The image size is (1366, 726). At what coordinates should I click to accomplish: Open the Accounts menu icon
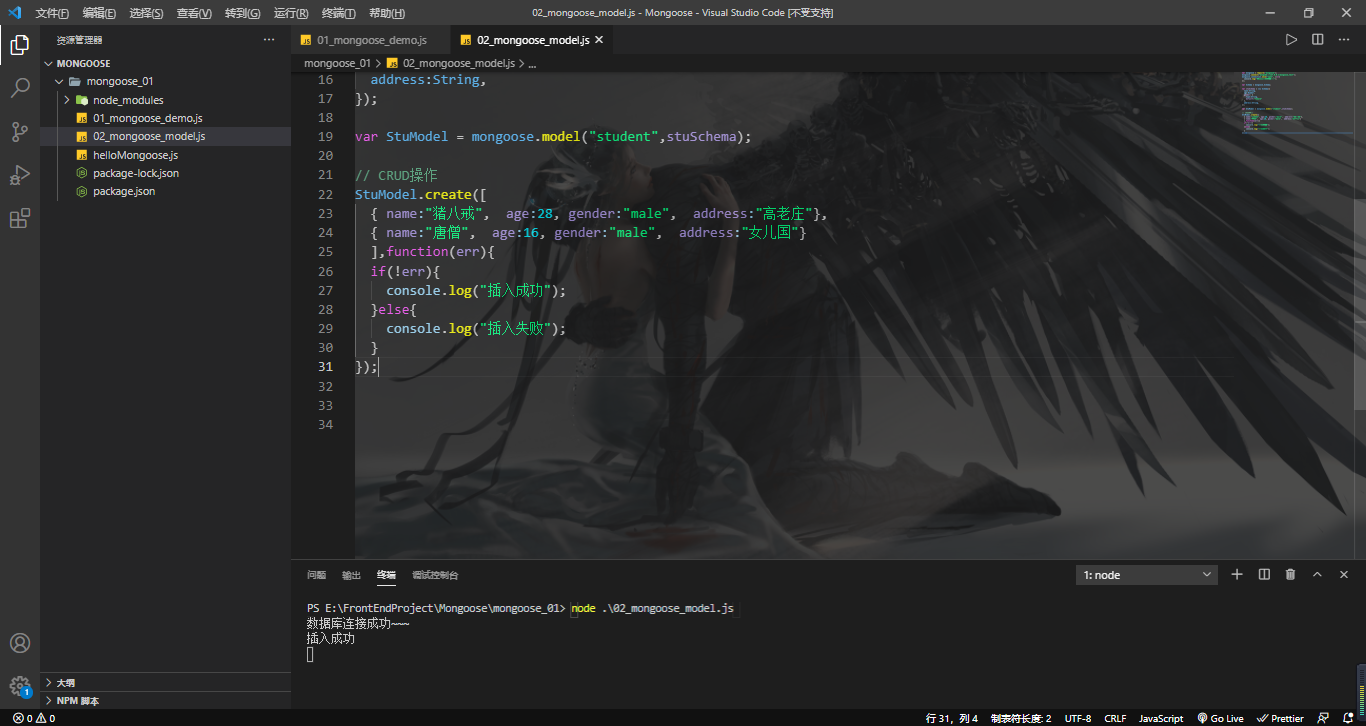point(20,643)
